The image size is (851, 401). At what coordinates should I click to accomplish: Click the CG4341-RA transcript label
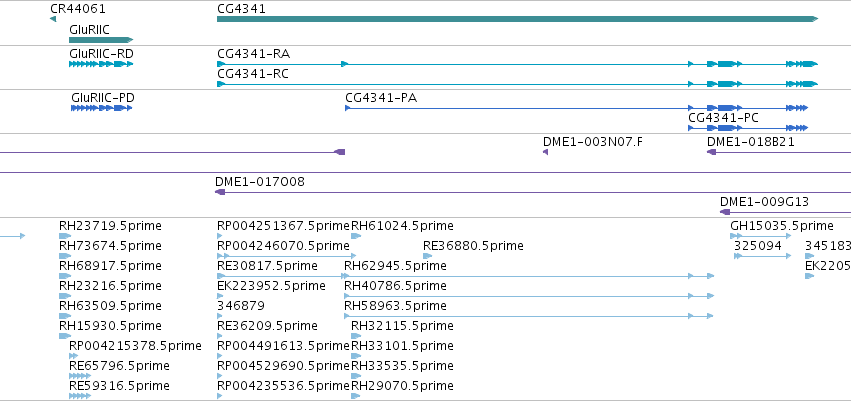click(253, 54)
